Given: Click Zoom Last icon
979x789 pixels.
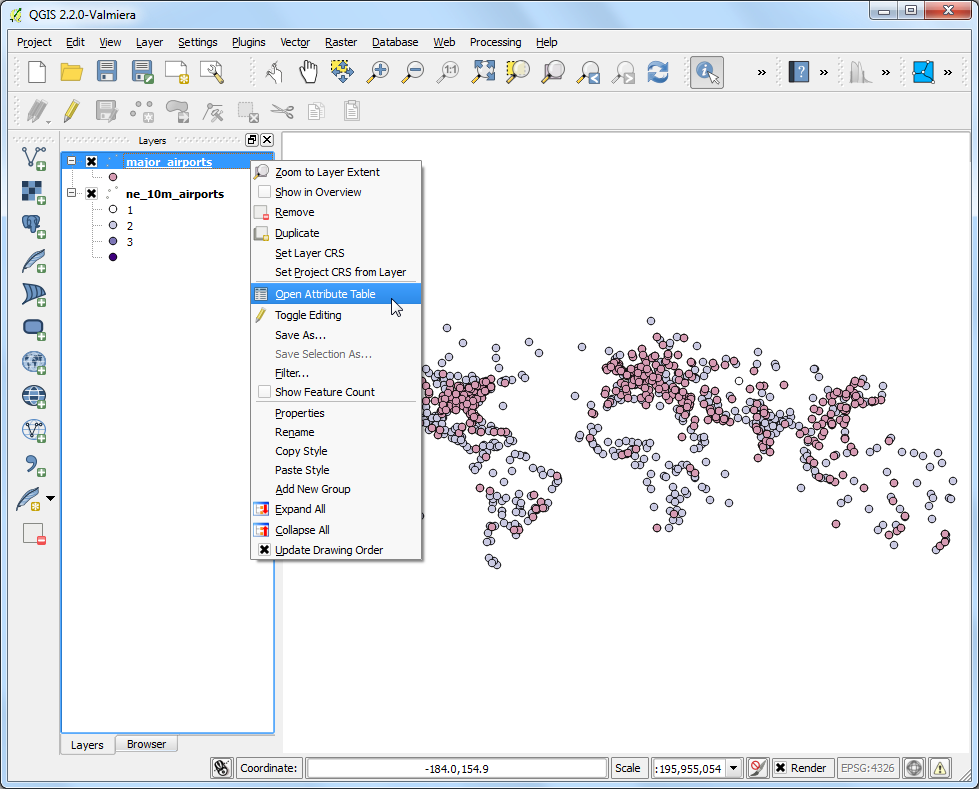Looking at the screenshot, I should (588, 72).
